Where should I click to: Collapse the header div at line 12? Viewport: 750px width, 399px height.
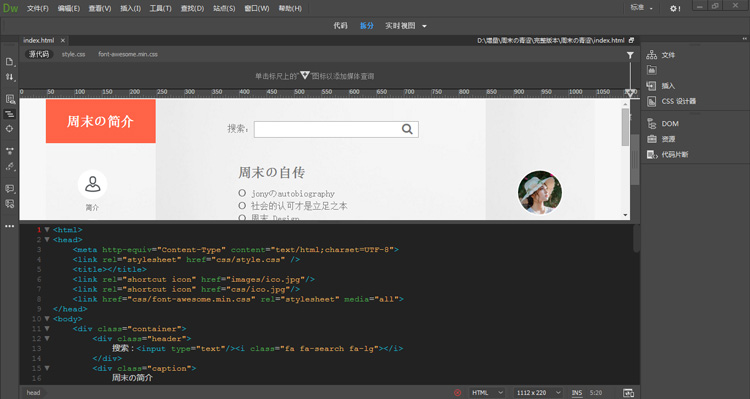point(47,338)
